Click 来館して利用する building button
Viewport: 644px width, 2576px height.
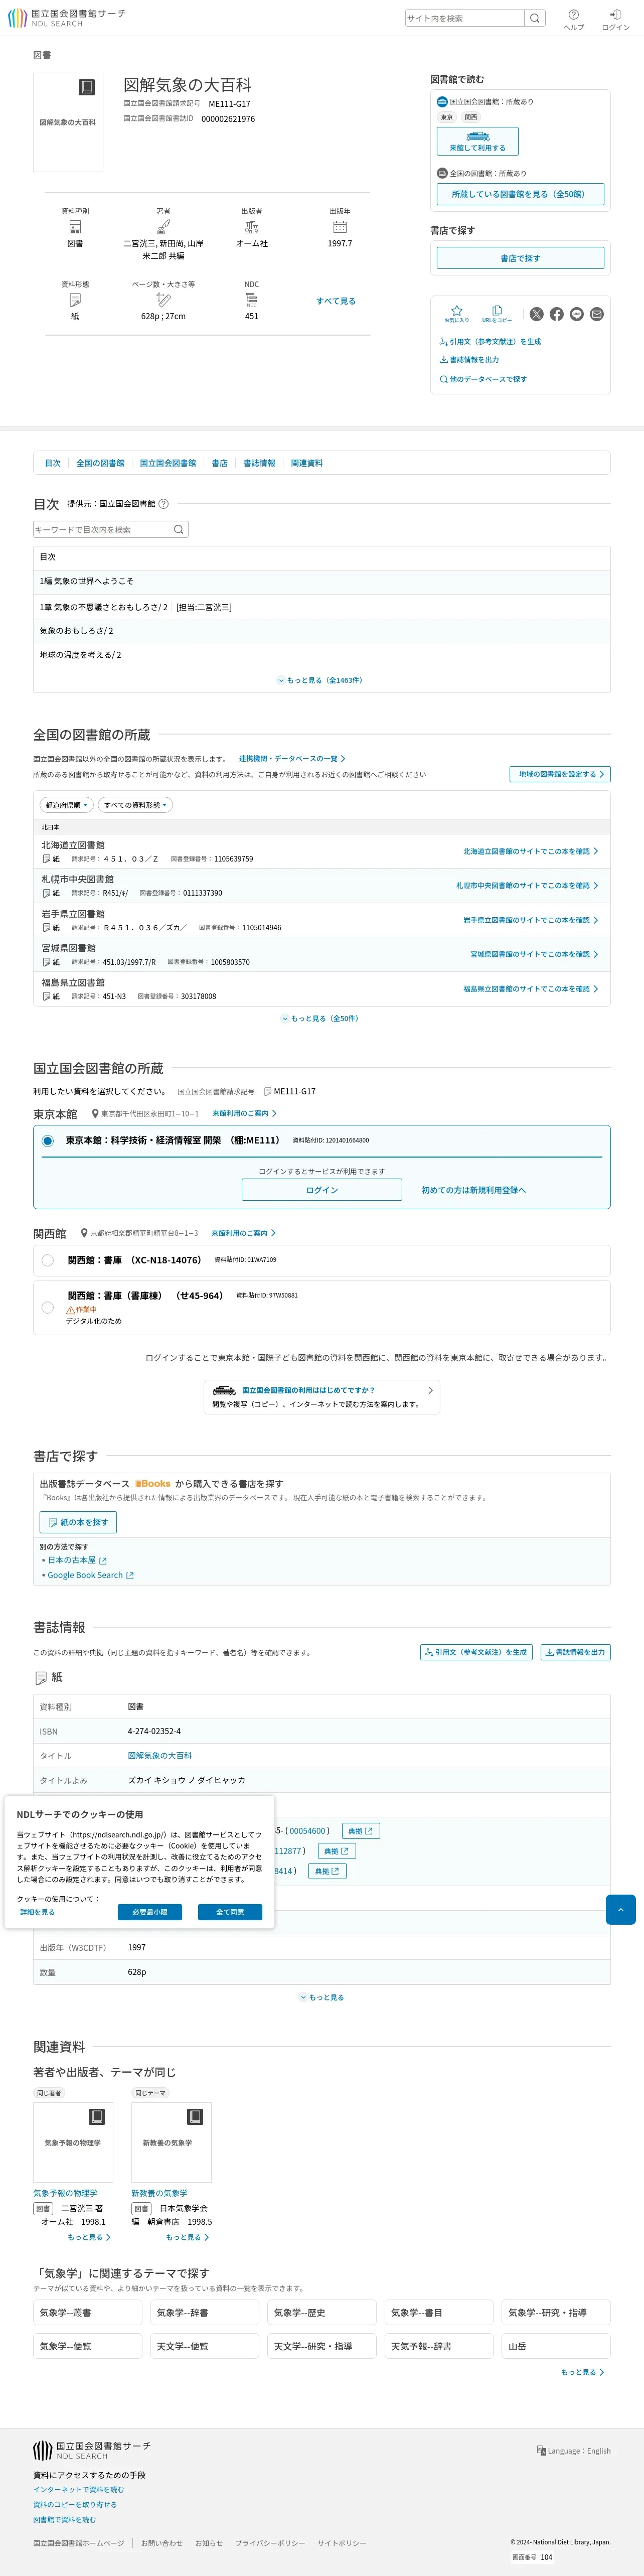(x=477, y=141)
